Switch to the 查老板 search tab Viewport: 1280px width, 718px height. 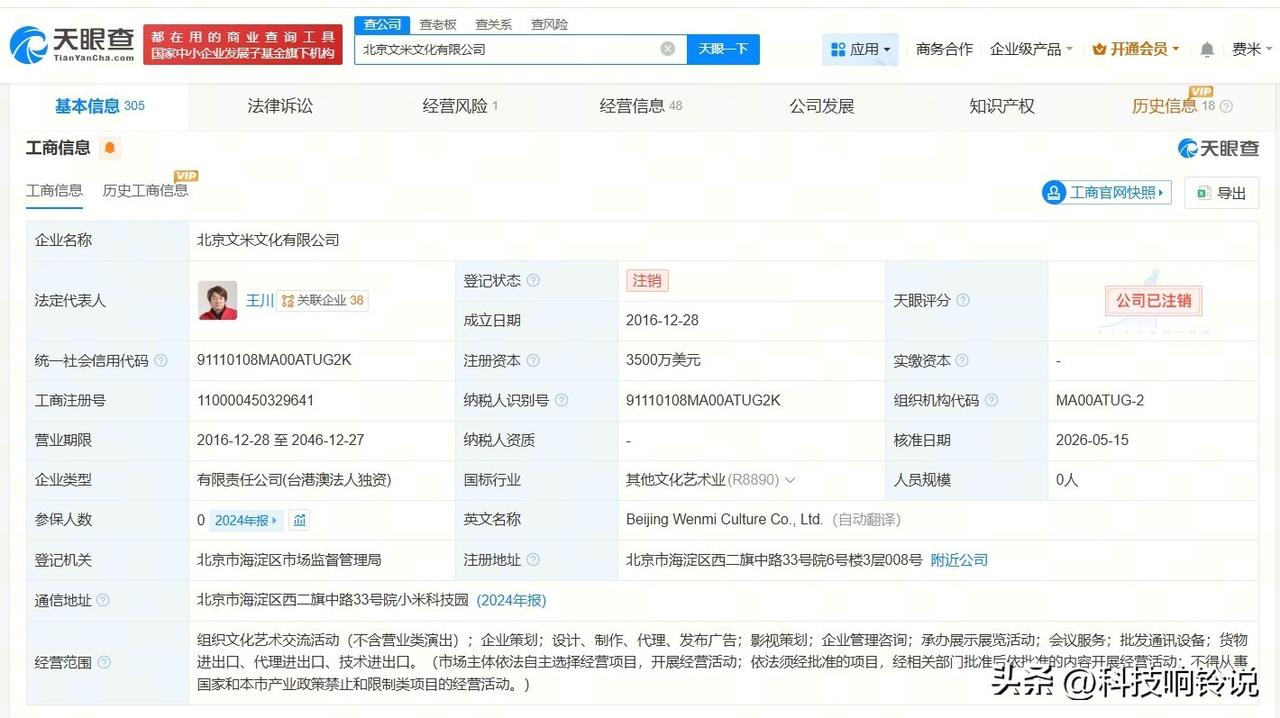coord(438,24)
